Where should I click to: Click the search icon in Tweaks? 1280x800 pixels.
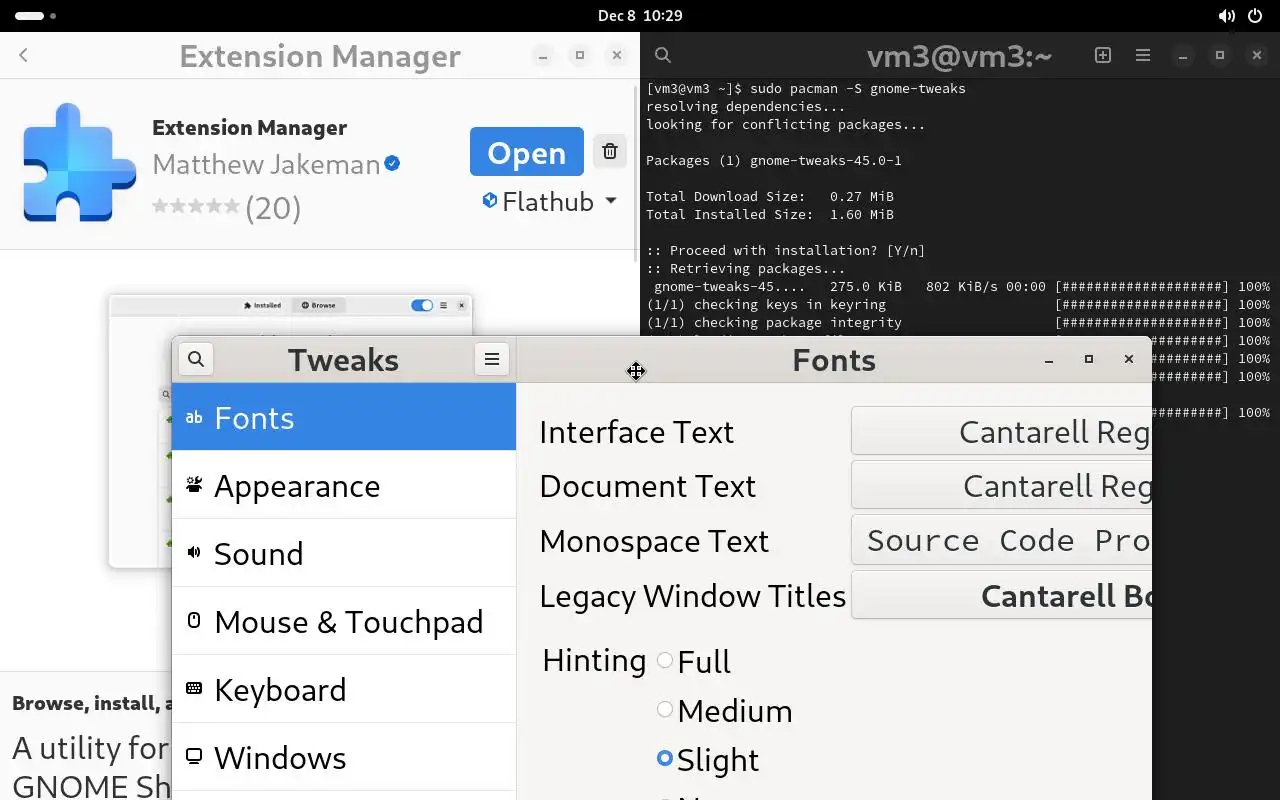point(196,360)
